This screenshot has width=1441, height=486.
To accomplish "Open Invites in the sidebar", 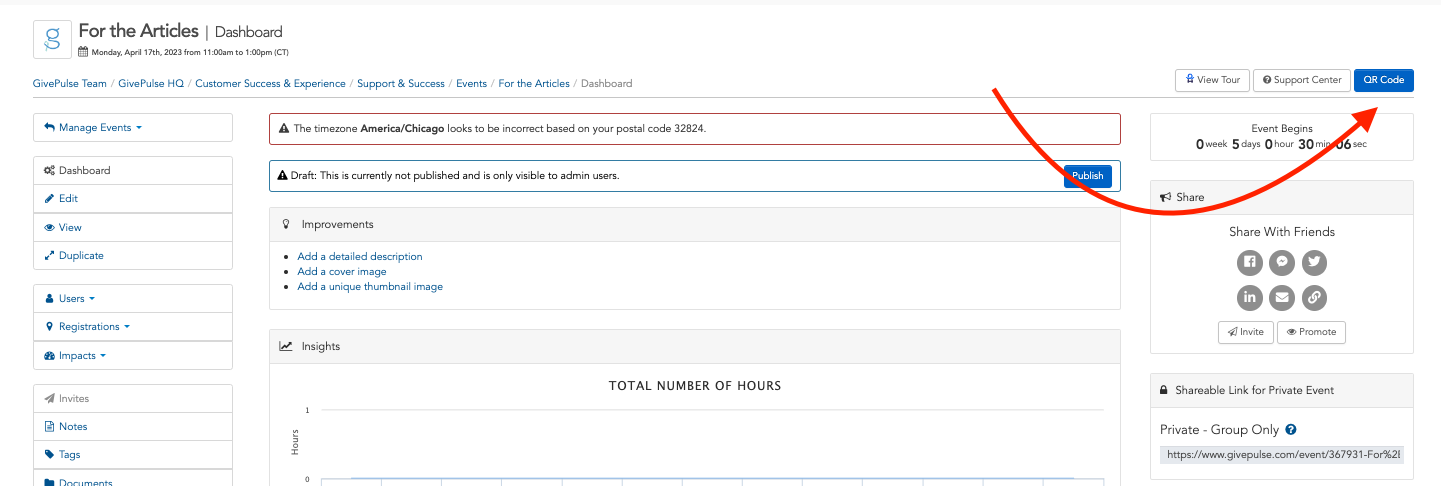I will coord(133,398).
